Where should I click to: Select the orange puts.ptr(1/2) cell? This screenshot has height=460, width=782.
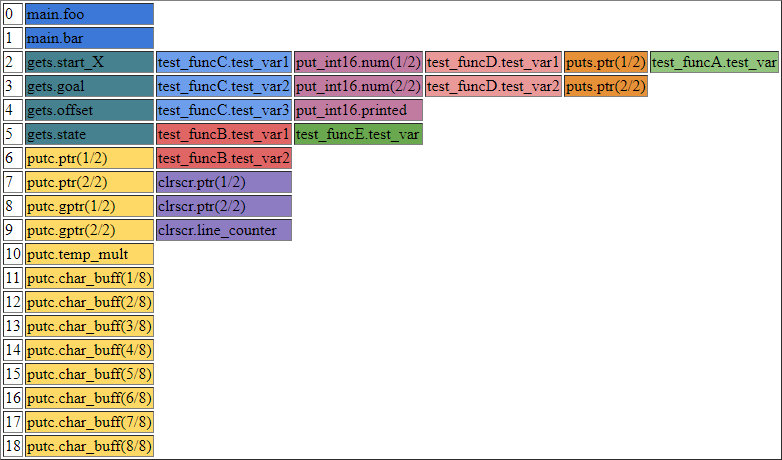pos(606,62)
